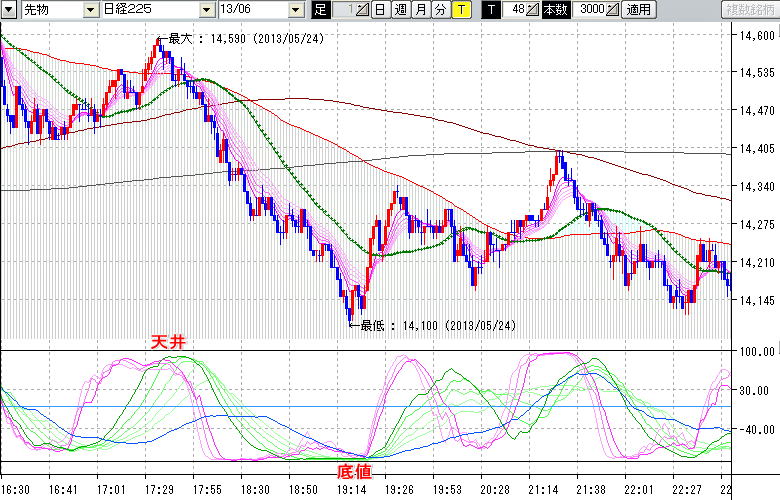
Task: Adjust the stepper beside the 48 field
Action: (534, 10)
